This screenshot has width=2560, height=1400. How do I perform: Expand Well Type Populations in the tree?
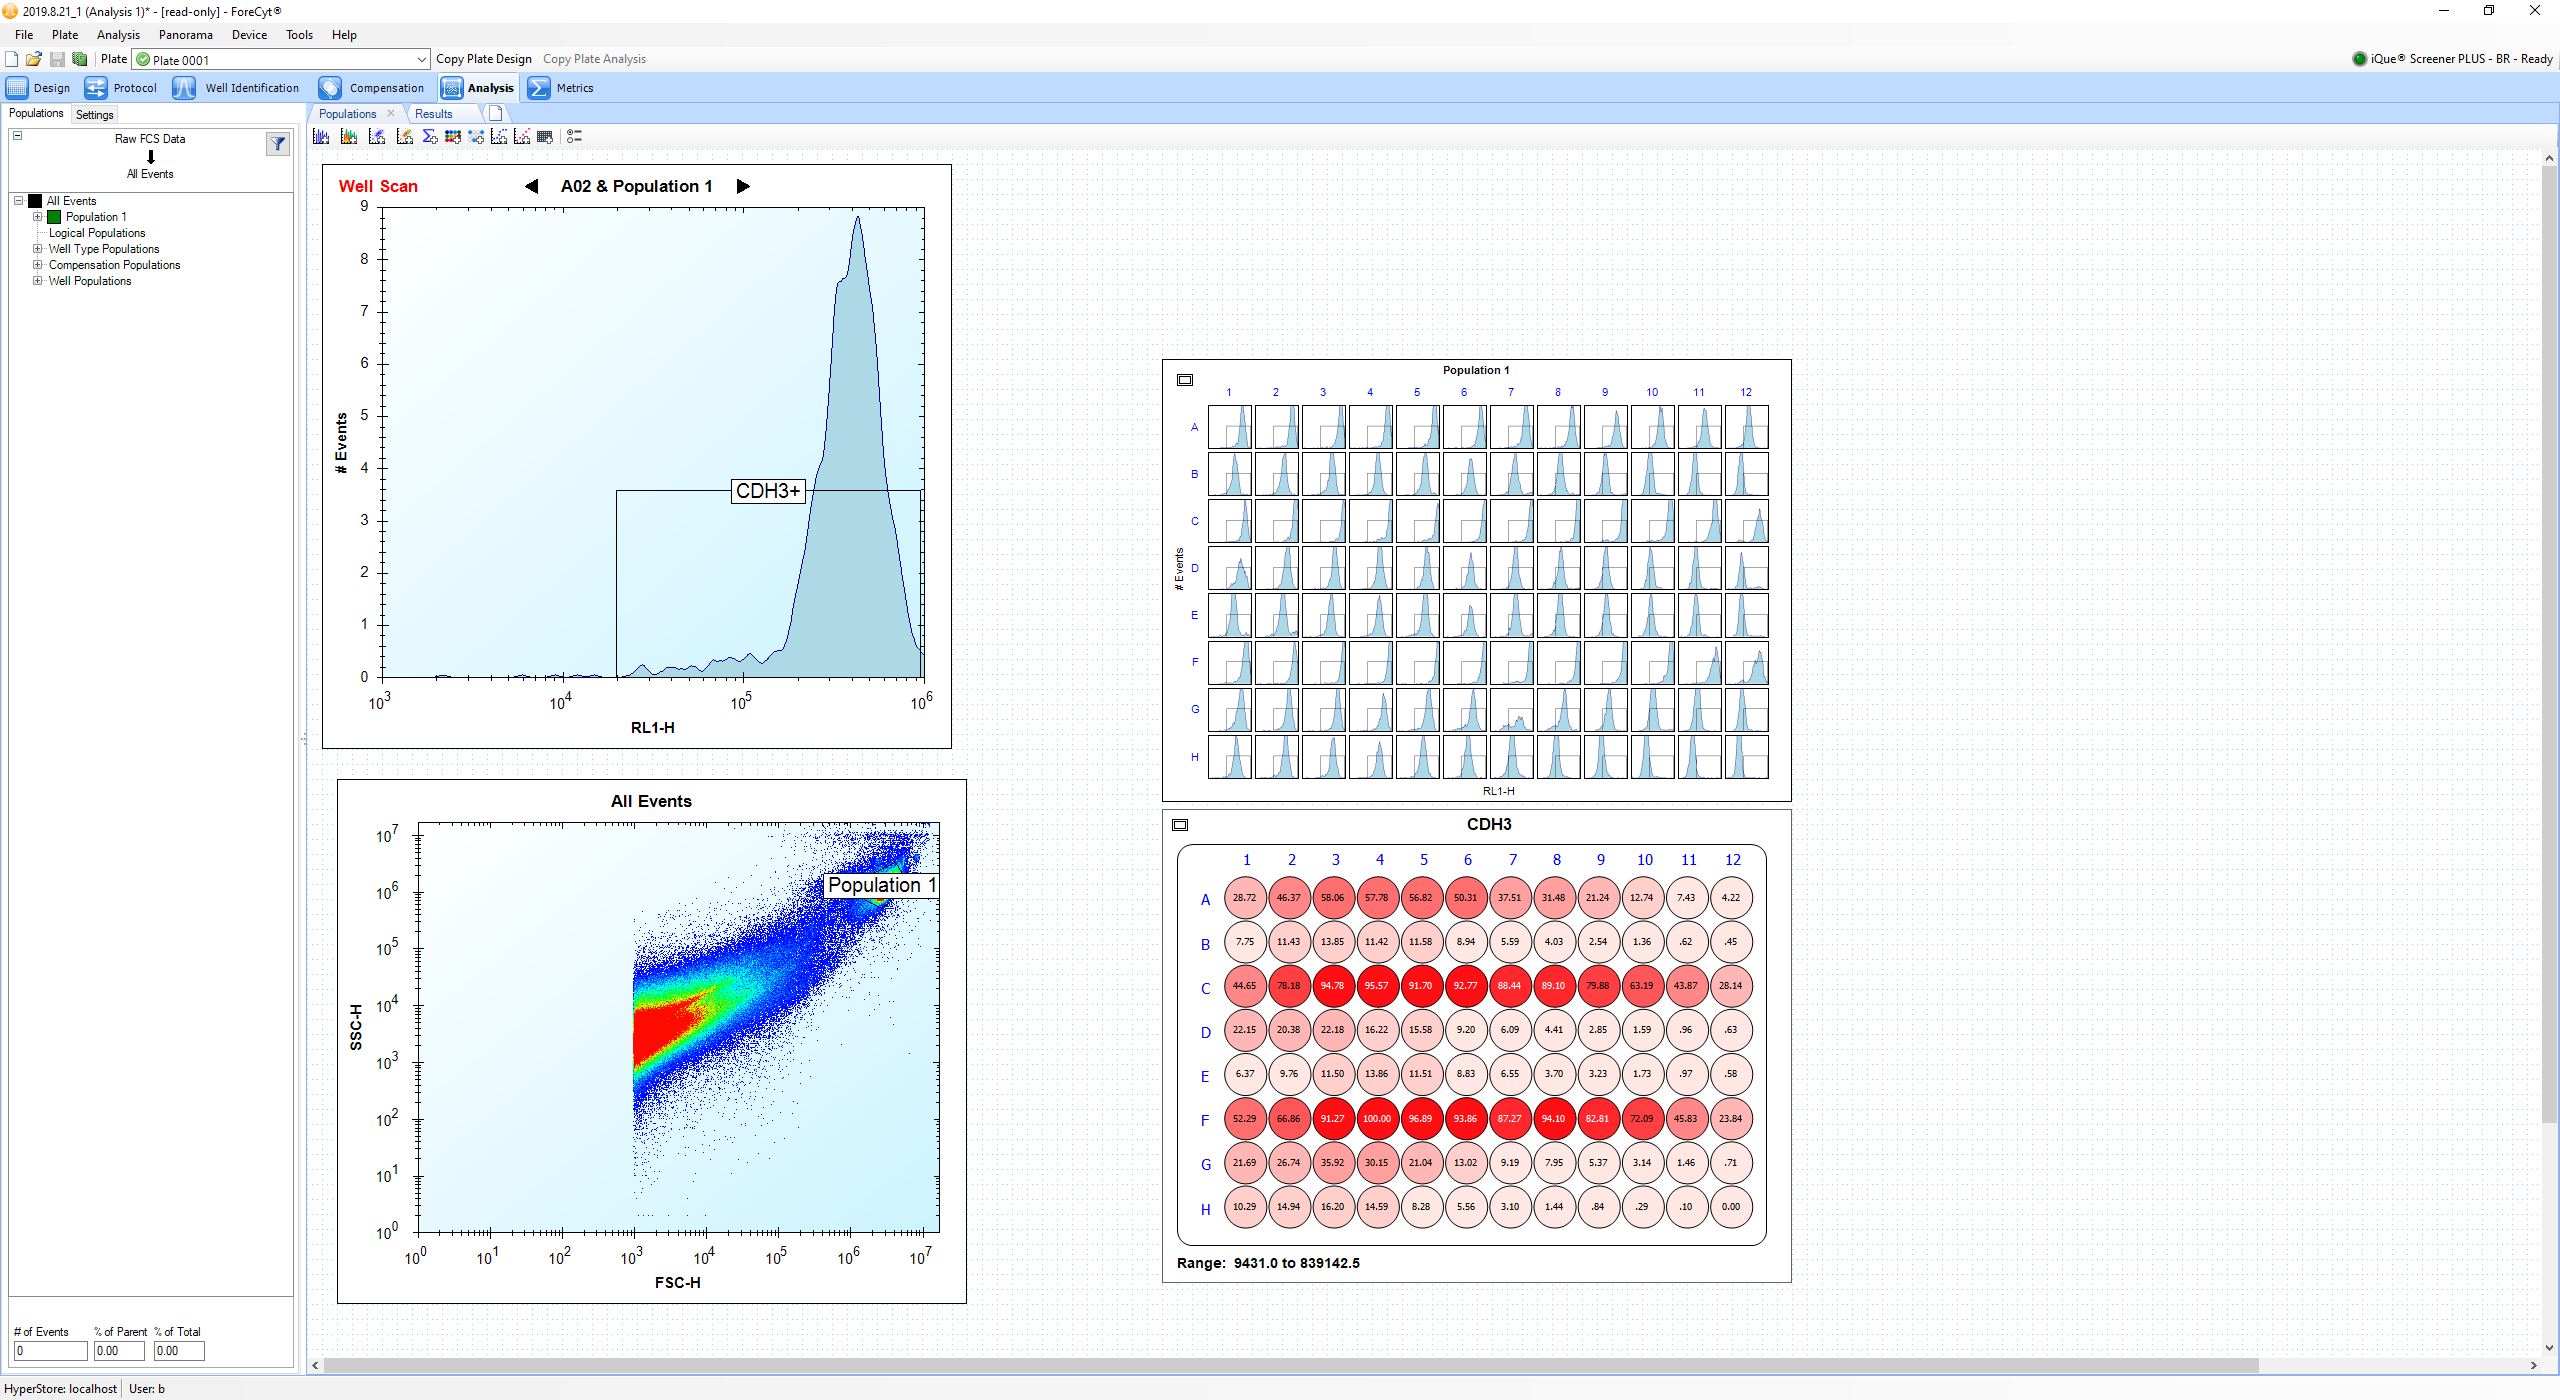coord(37,248)
